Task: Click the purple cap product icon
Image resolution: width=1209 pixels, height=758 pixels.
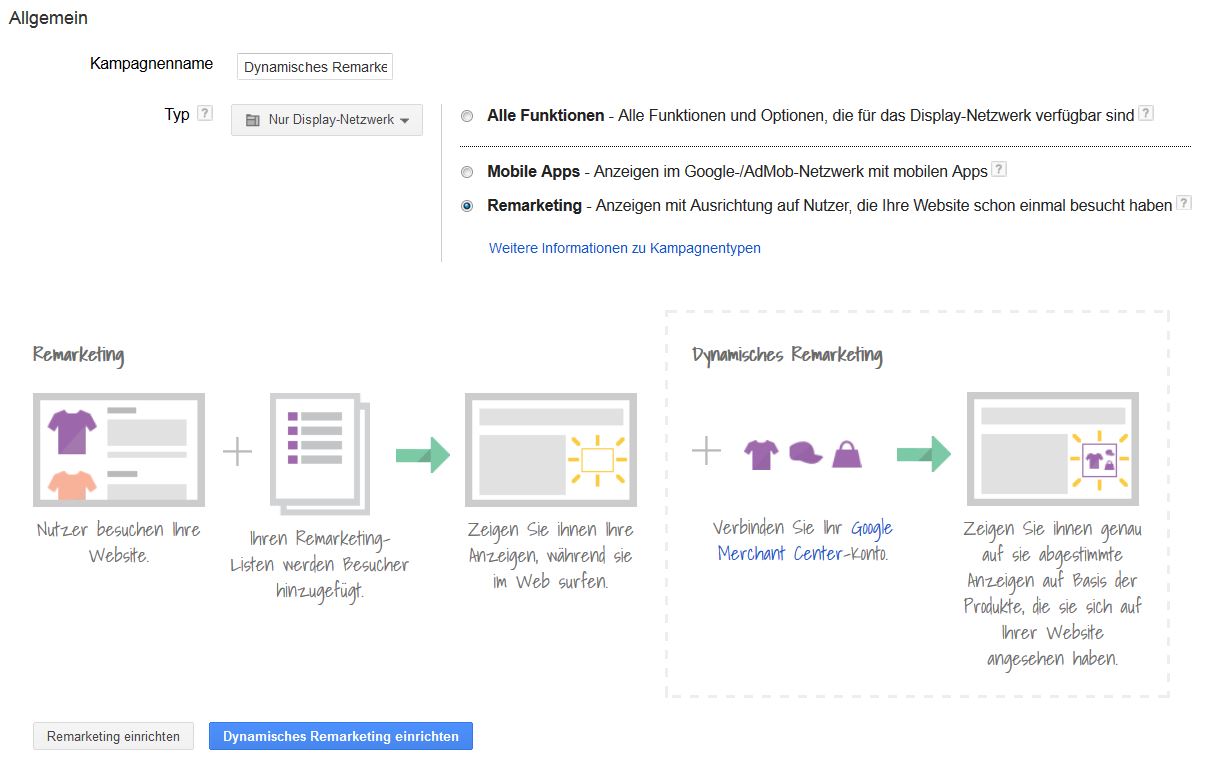Action: pos(805,454)
